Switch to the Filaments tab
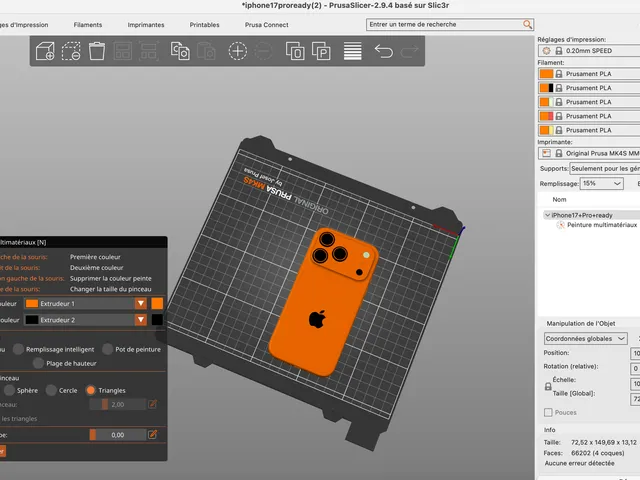 (x=88, y=25)
